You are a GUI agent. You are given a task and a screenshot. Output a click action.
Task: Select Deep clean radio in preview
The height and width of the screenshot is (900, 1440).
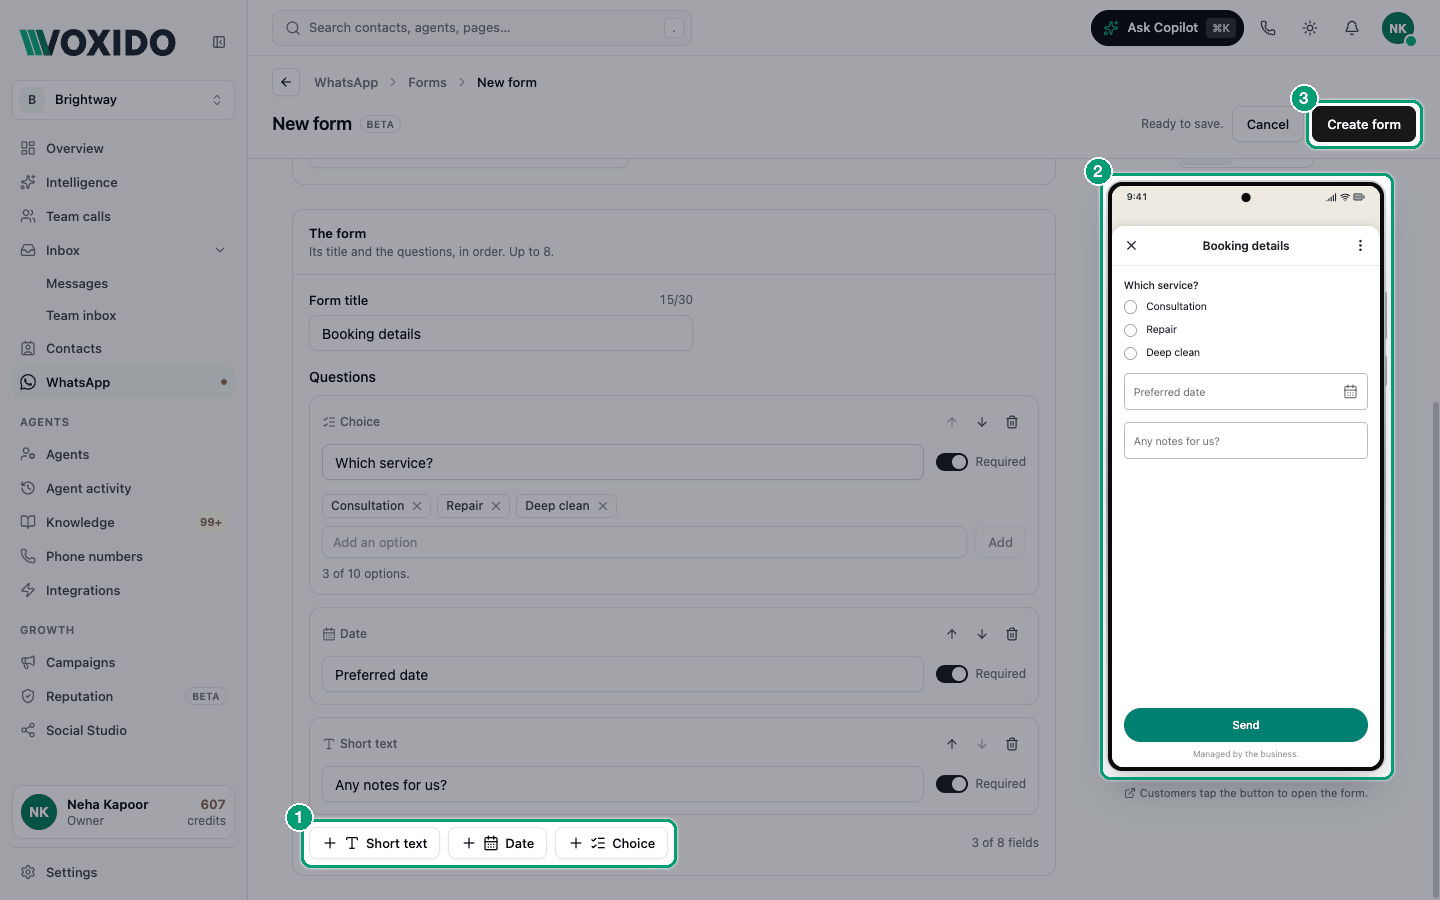[1131, 353]
